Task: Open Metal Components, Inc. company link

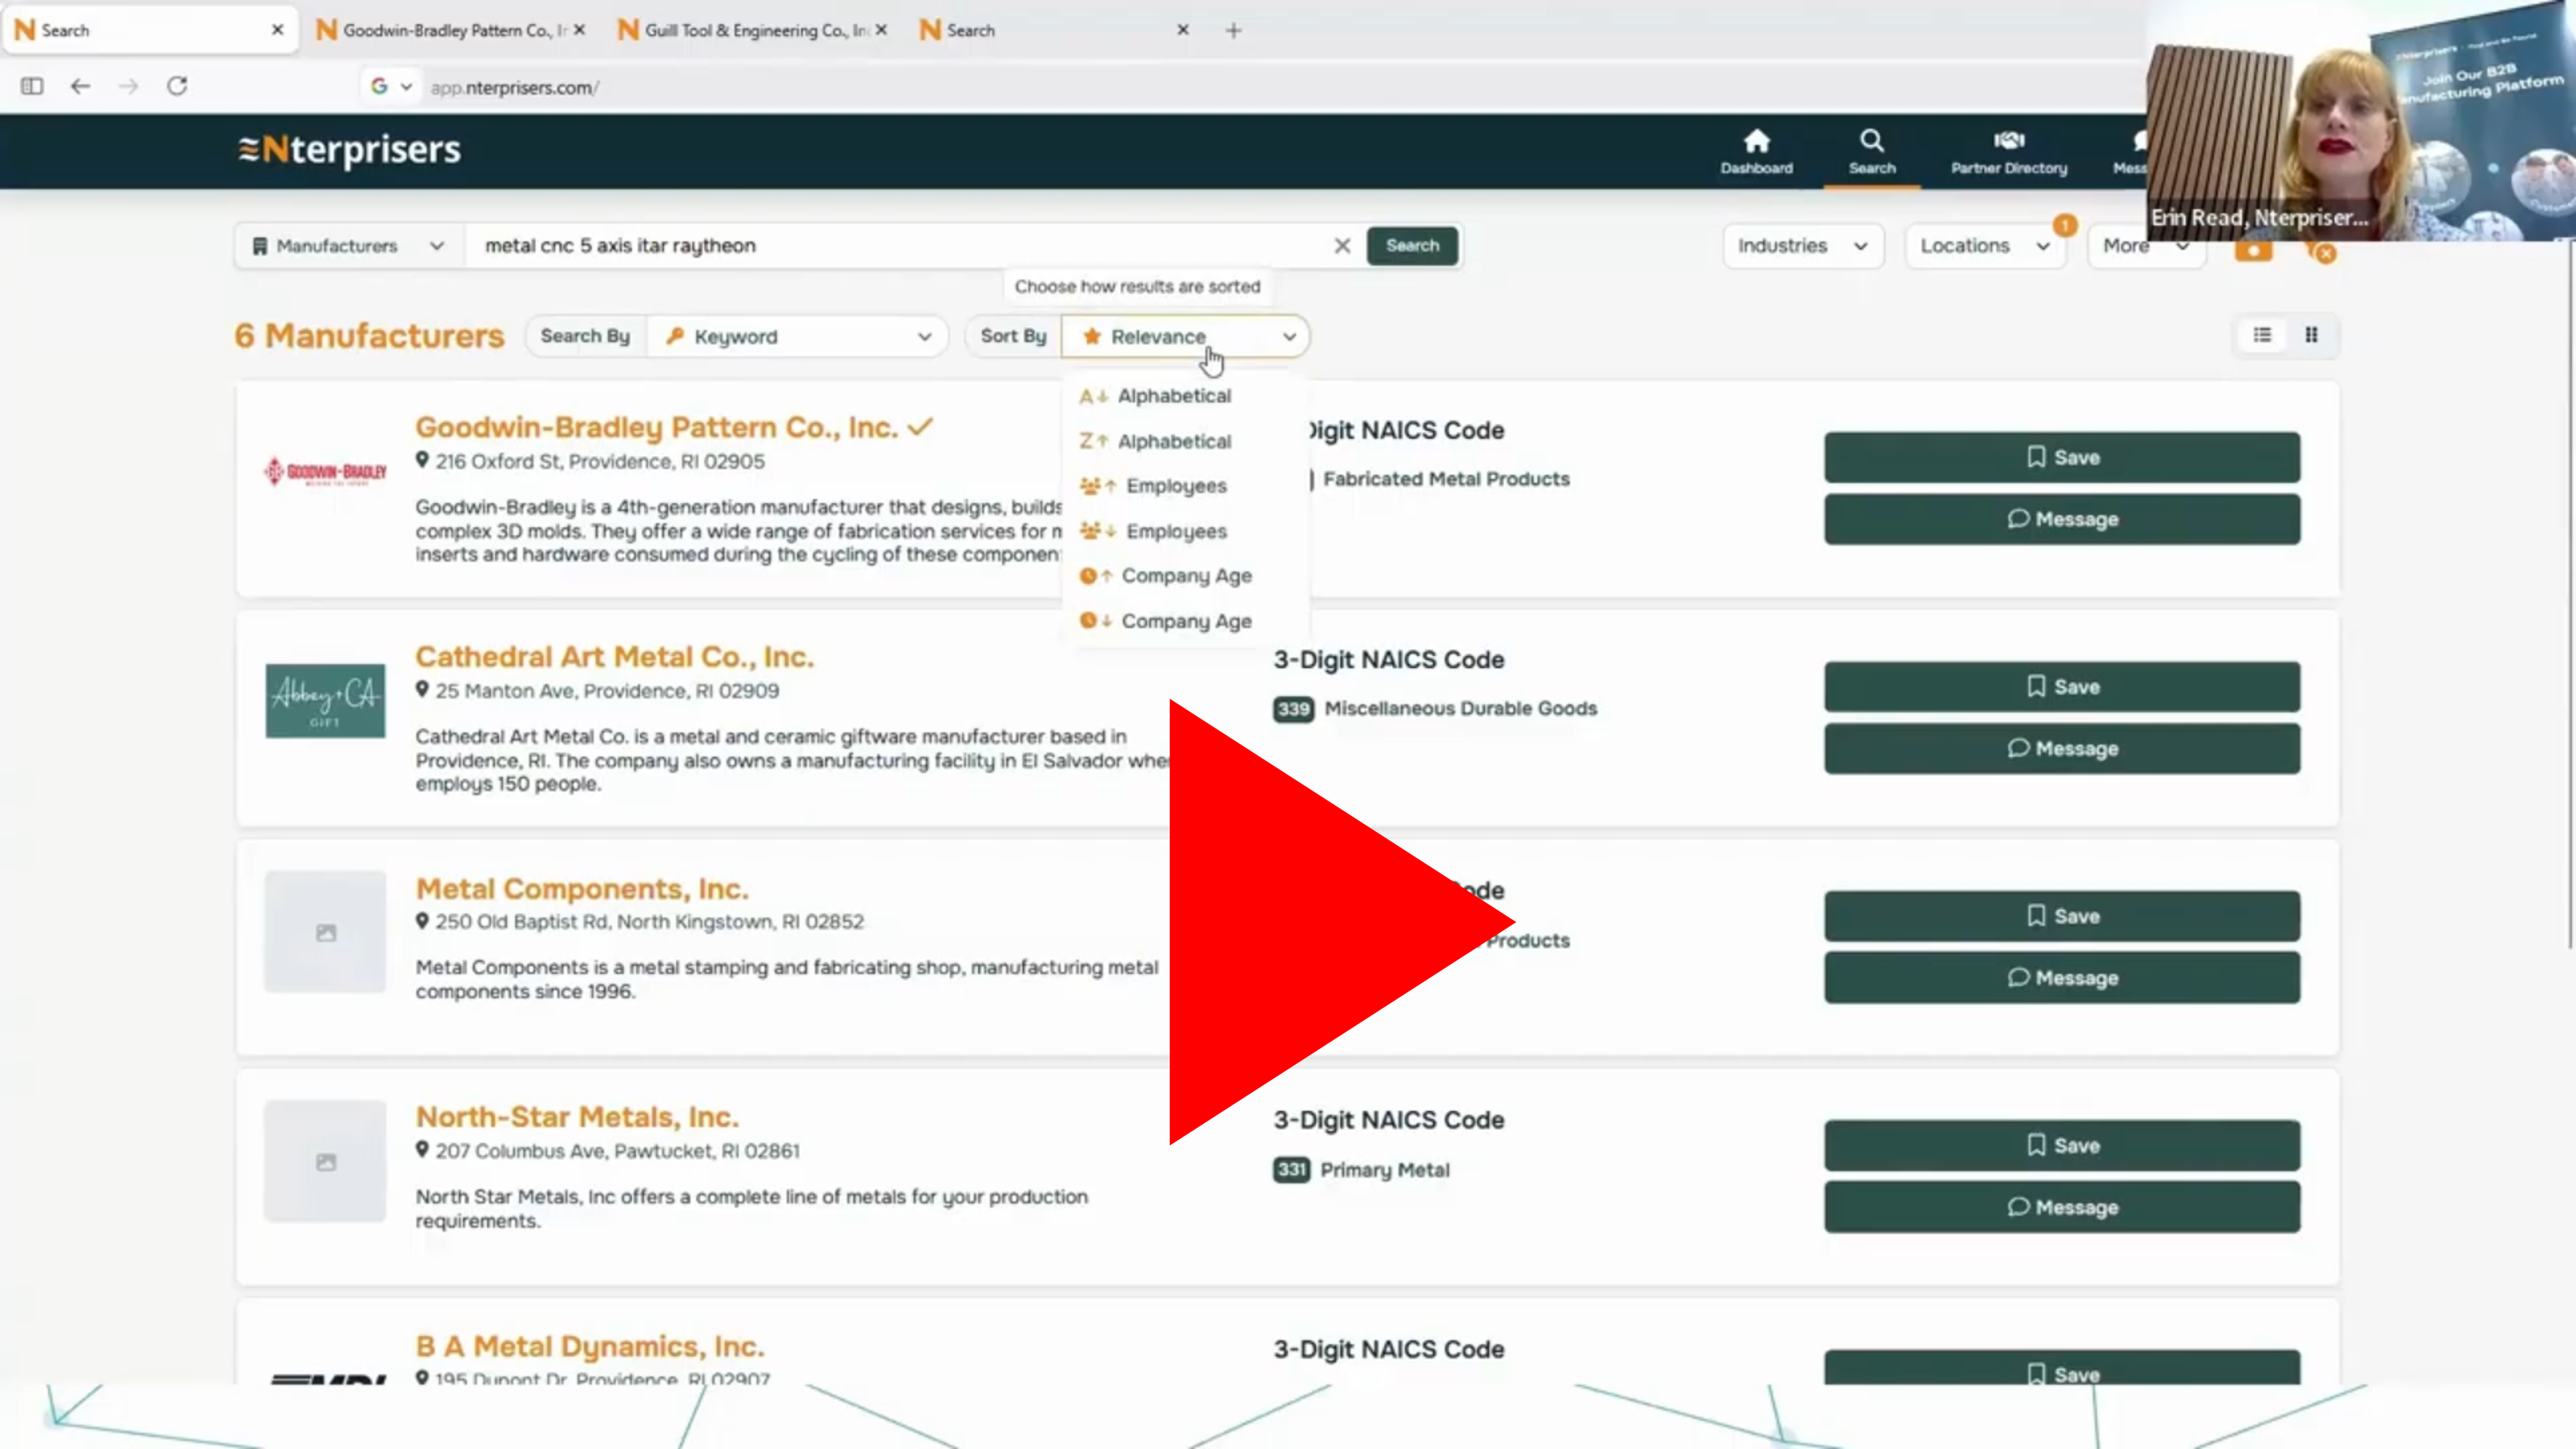Action: click(x=582, y=888)
